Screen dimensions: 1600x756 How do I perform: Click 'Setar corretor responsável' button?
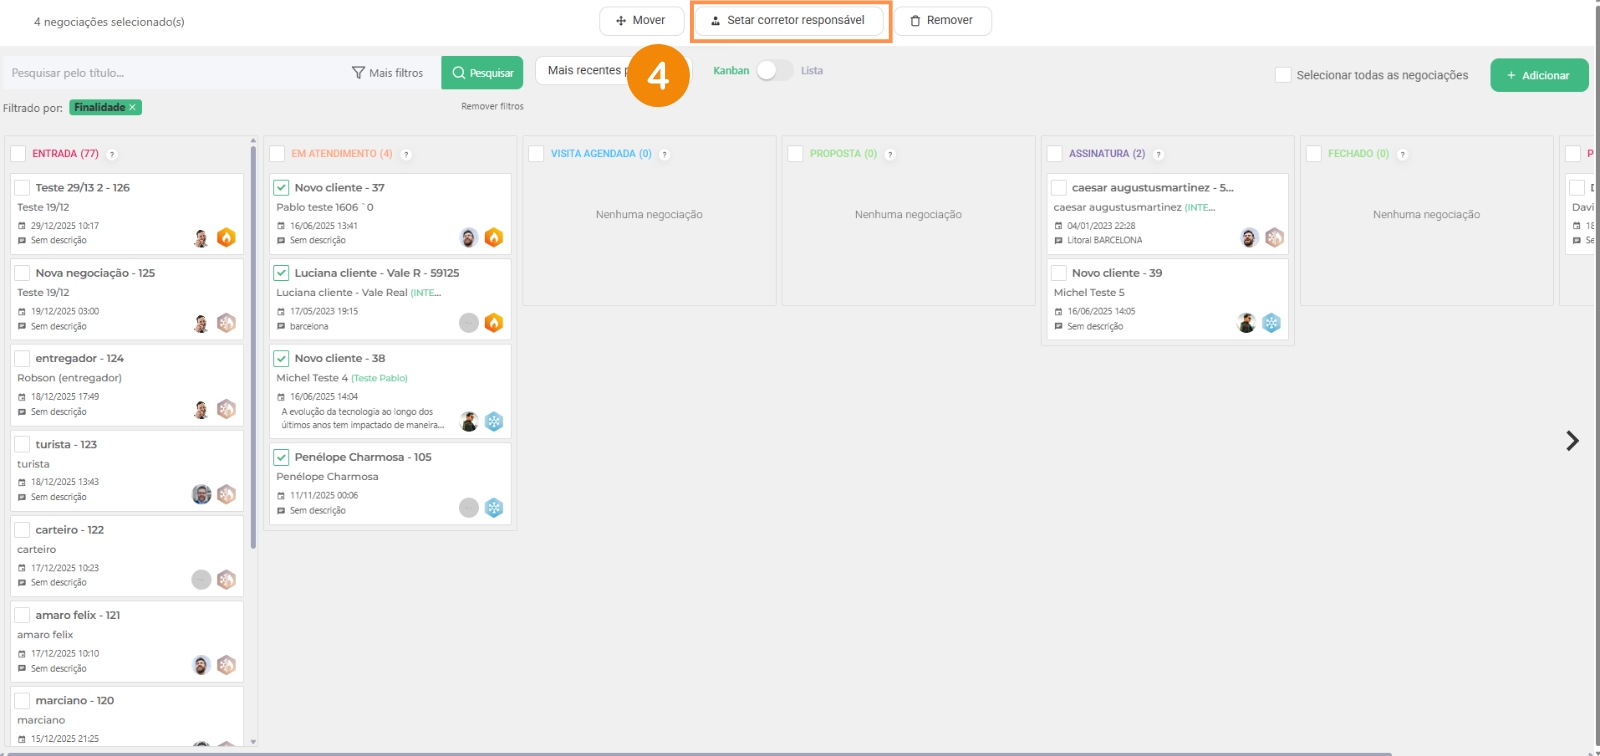coord(788,21)
